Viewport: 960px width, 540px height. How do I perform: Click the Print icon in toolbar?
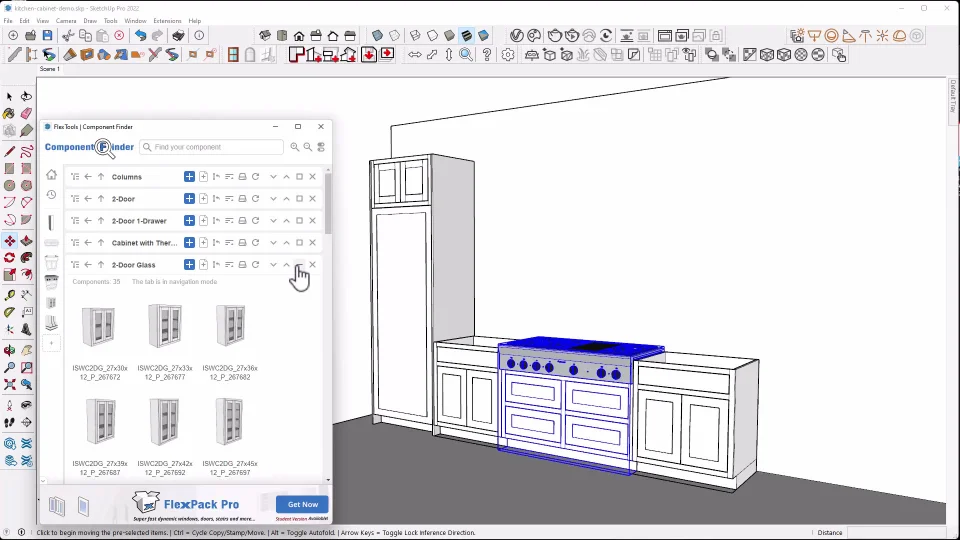pyautogui.click(x=178, y=36)
